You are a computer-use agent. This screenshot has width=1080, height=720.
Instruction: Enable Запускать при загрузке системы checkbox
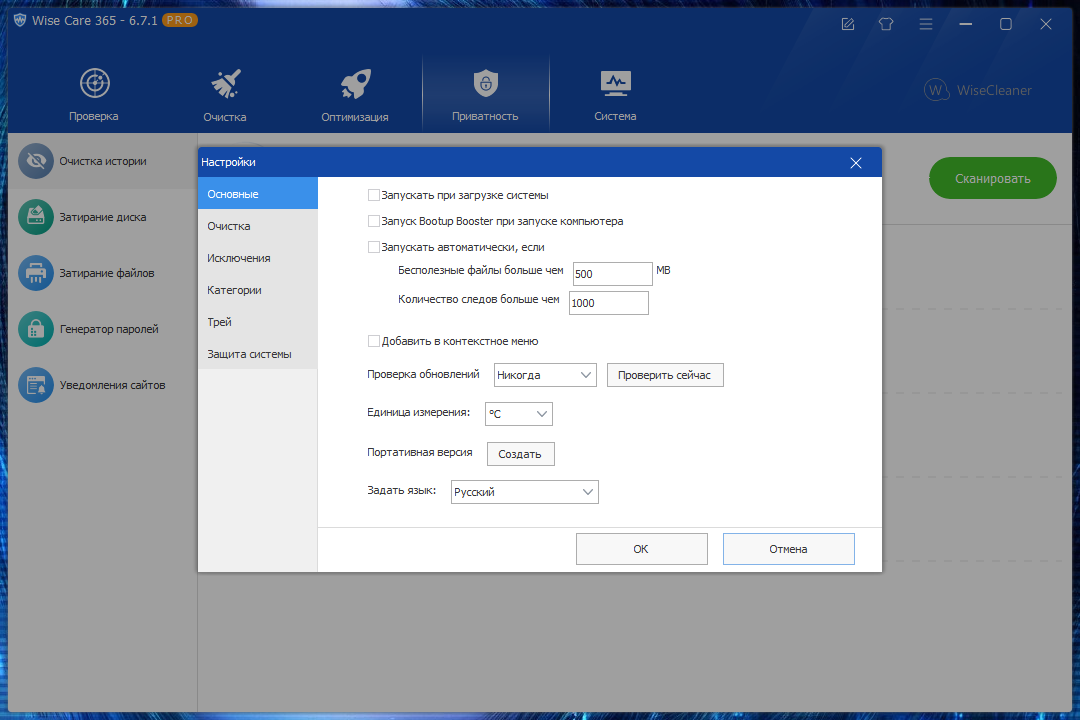(374, 195)
